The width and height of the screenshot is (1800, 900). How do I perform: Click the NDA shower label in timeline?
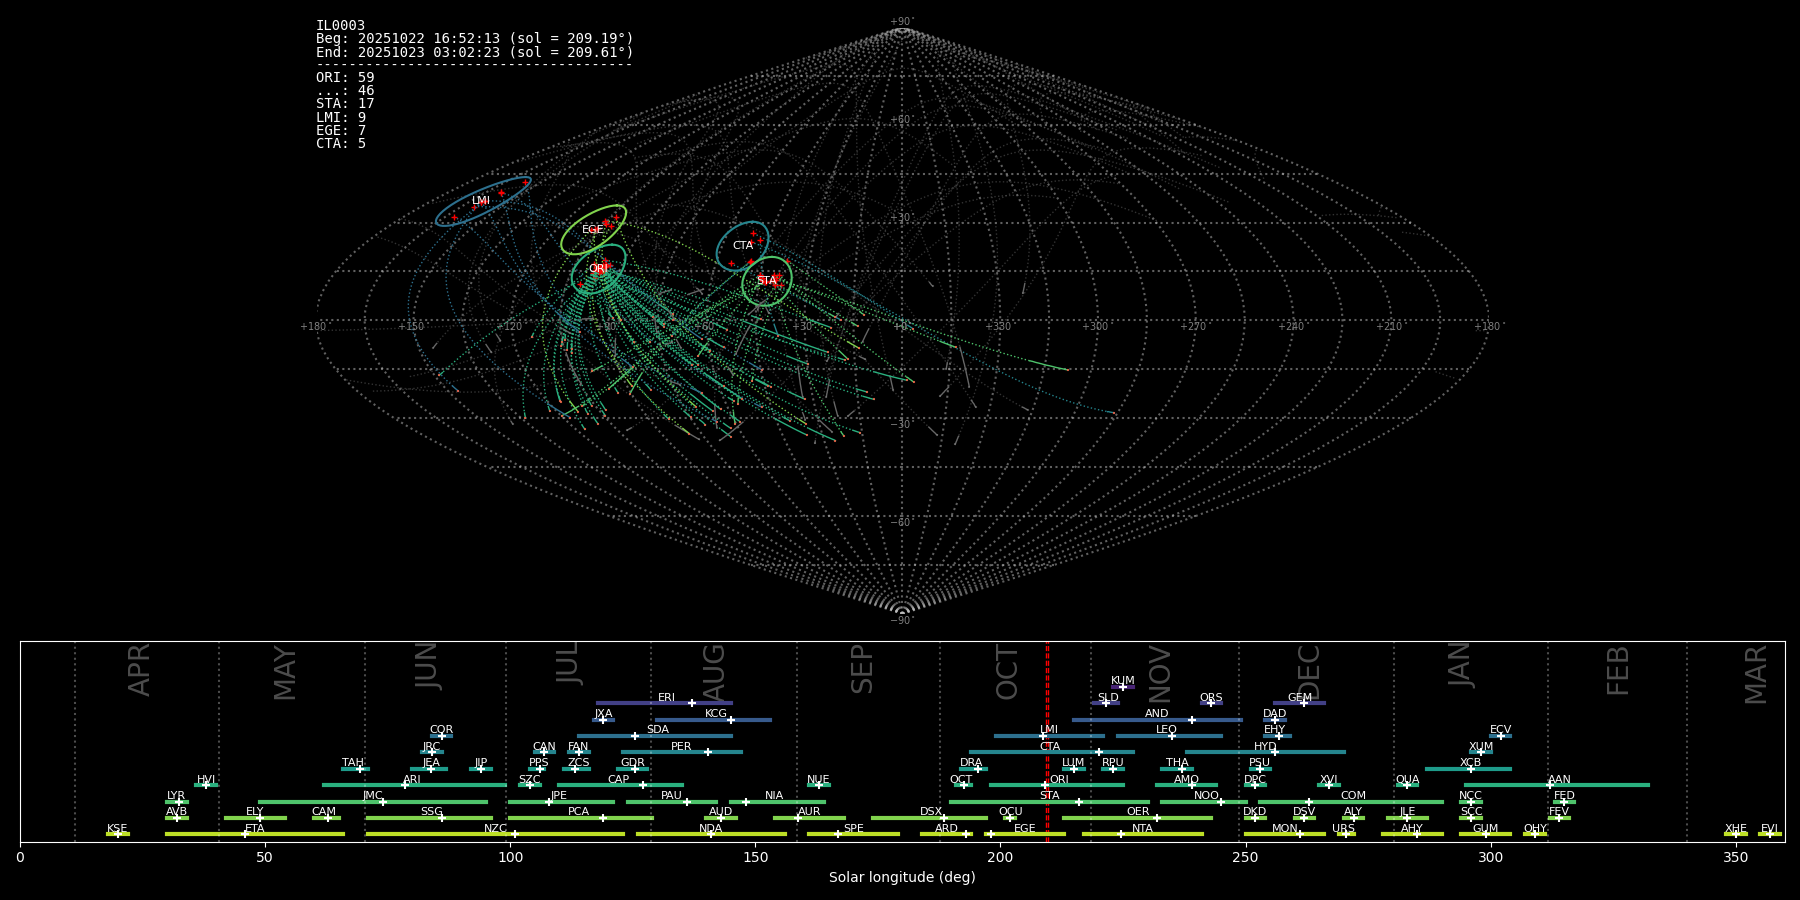click(710, 829)
